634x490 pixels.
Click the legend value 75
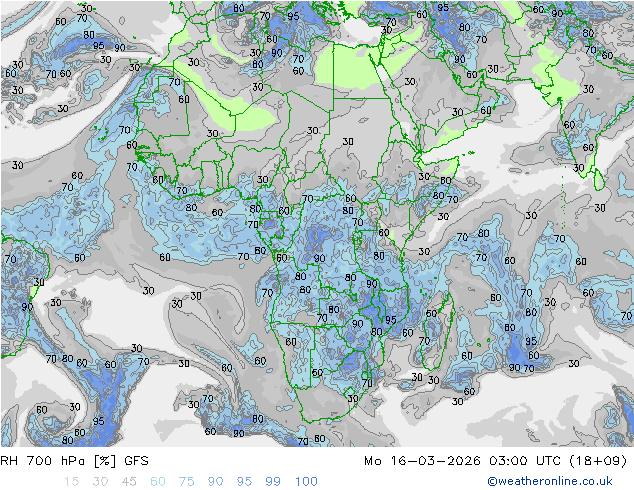(186, 482)
